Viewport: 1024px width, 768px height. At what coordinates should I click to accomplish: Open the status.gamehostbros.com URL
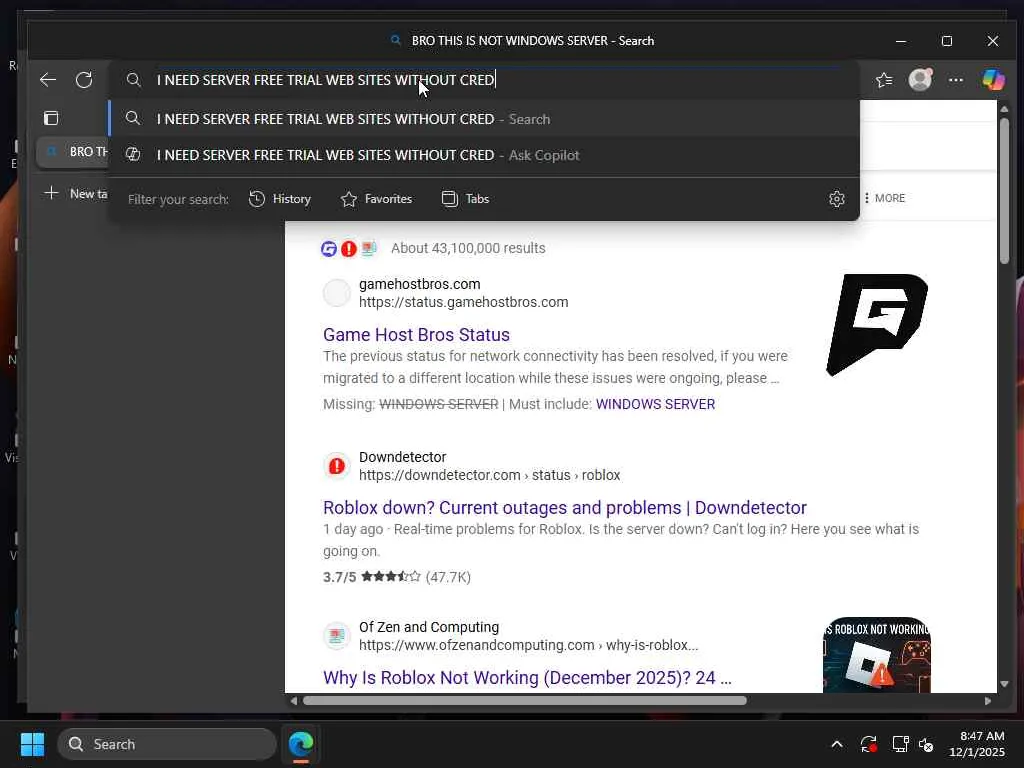pyautogui.click(x=463, y=302)
